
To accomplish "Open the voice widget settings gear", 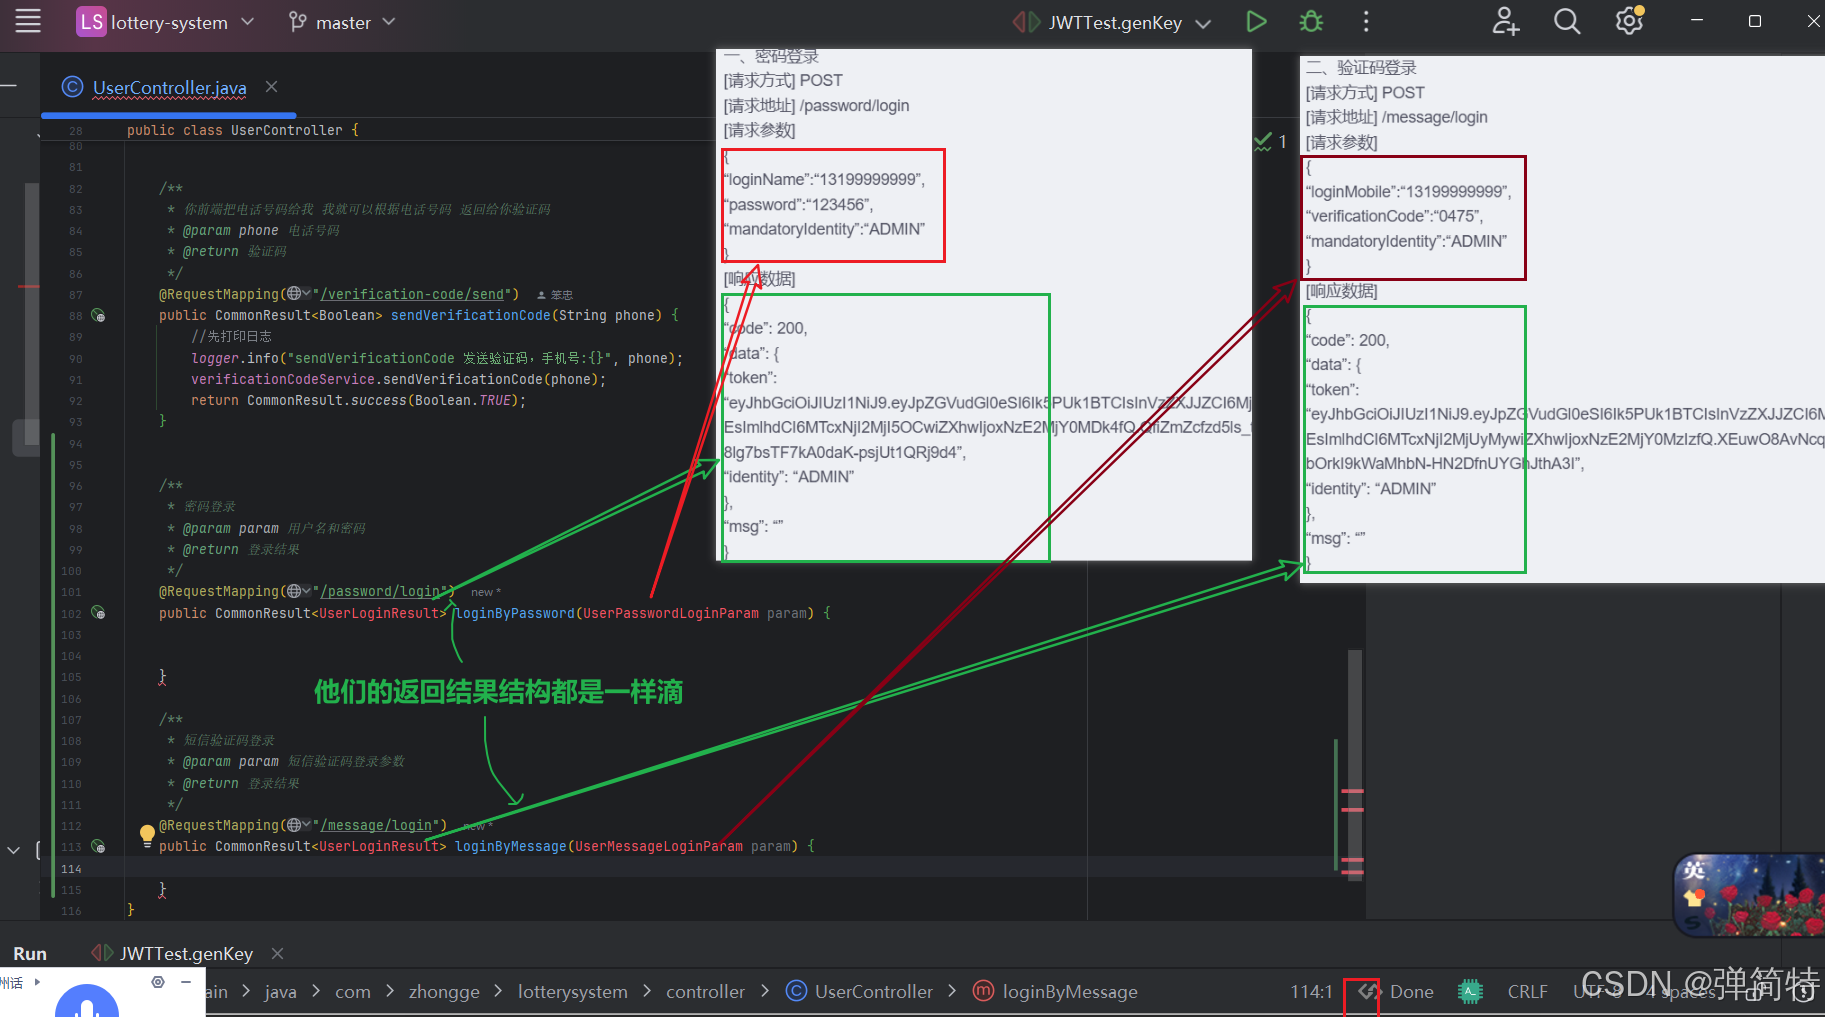I will tap(158, 982).
